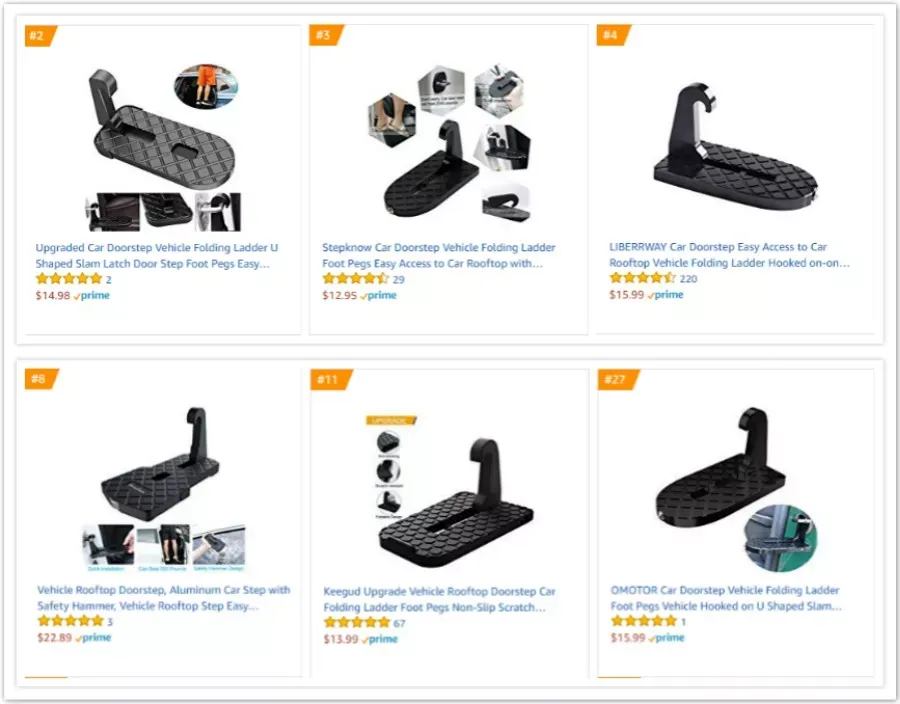Click the #27 rank badge
900x704 pixels.
(618, 379)
